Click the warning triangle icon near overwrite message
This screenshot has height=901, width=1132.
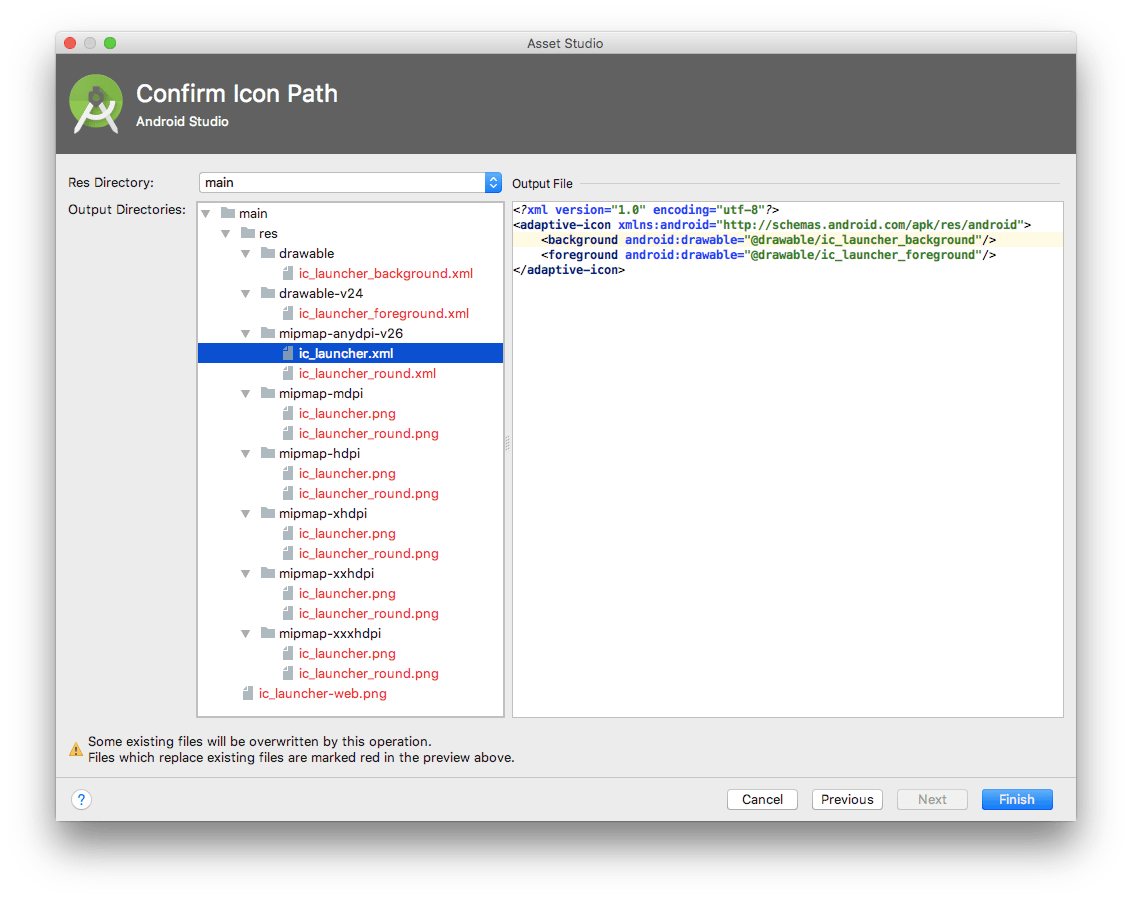(77, 748)
